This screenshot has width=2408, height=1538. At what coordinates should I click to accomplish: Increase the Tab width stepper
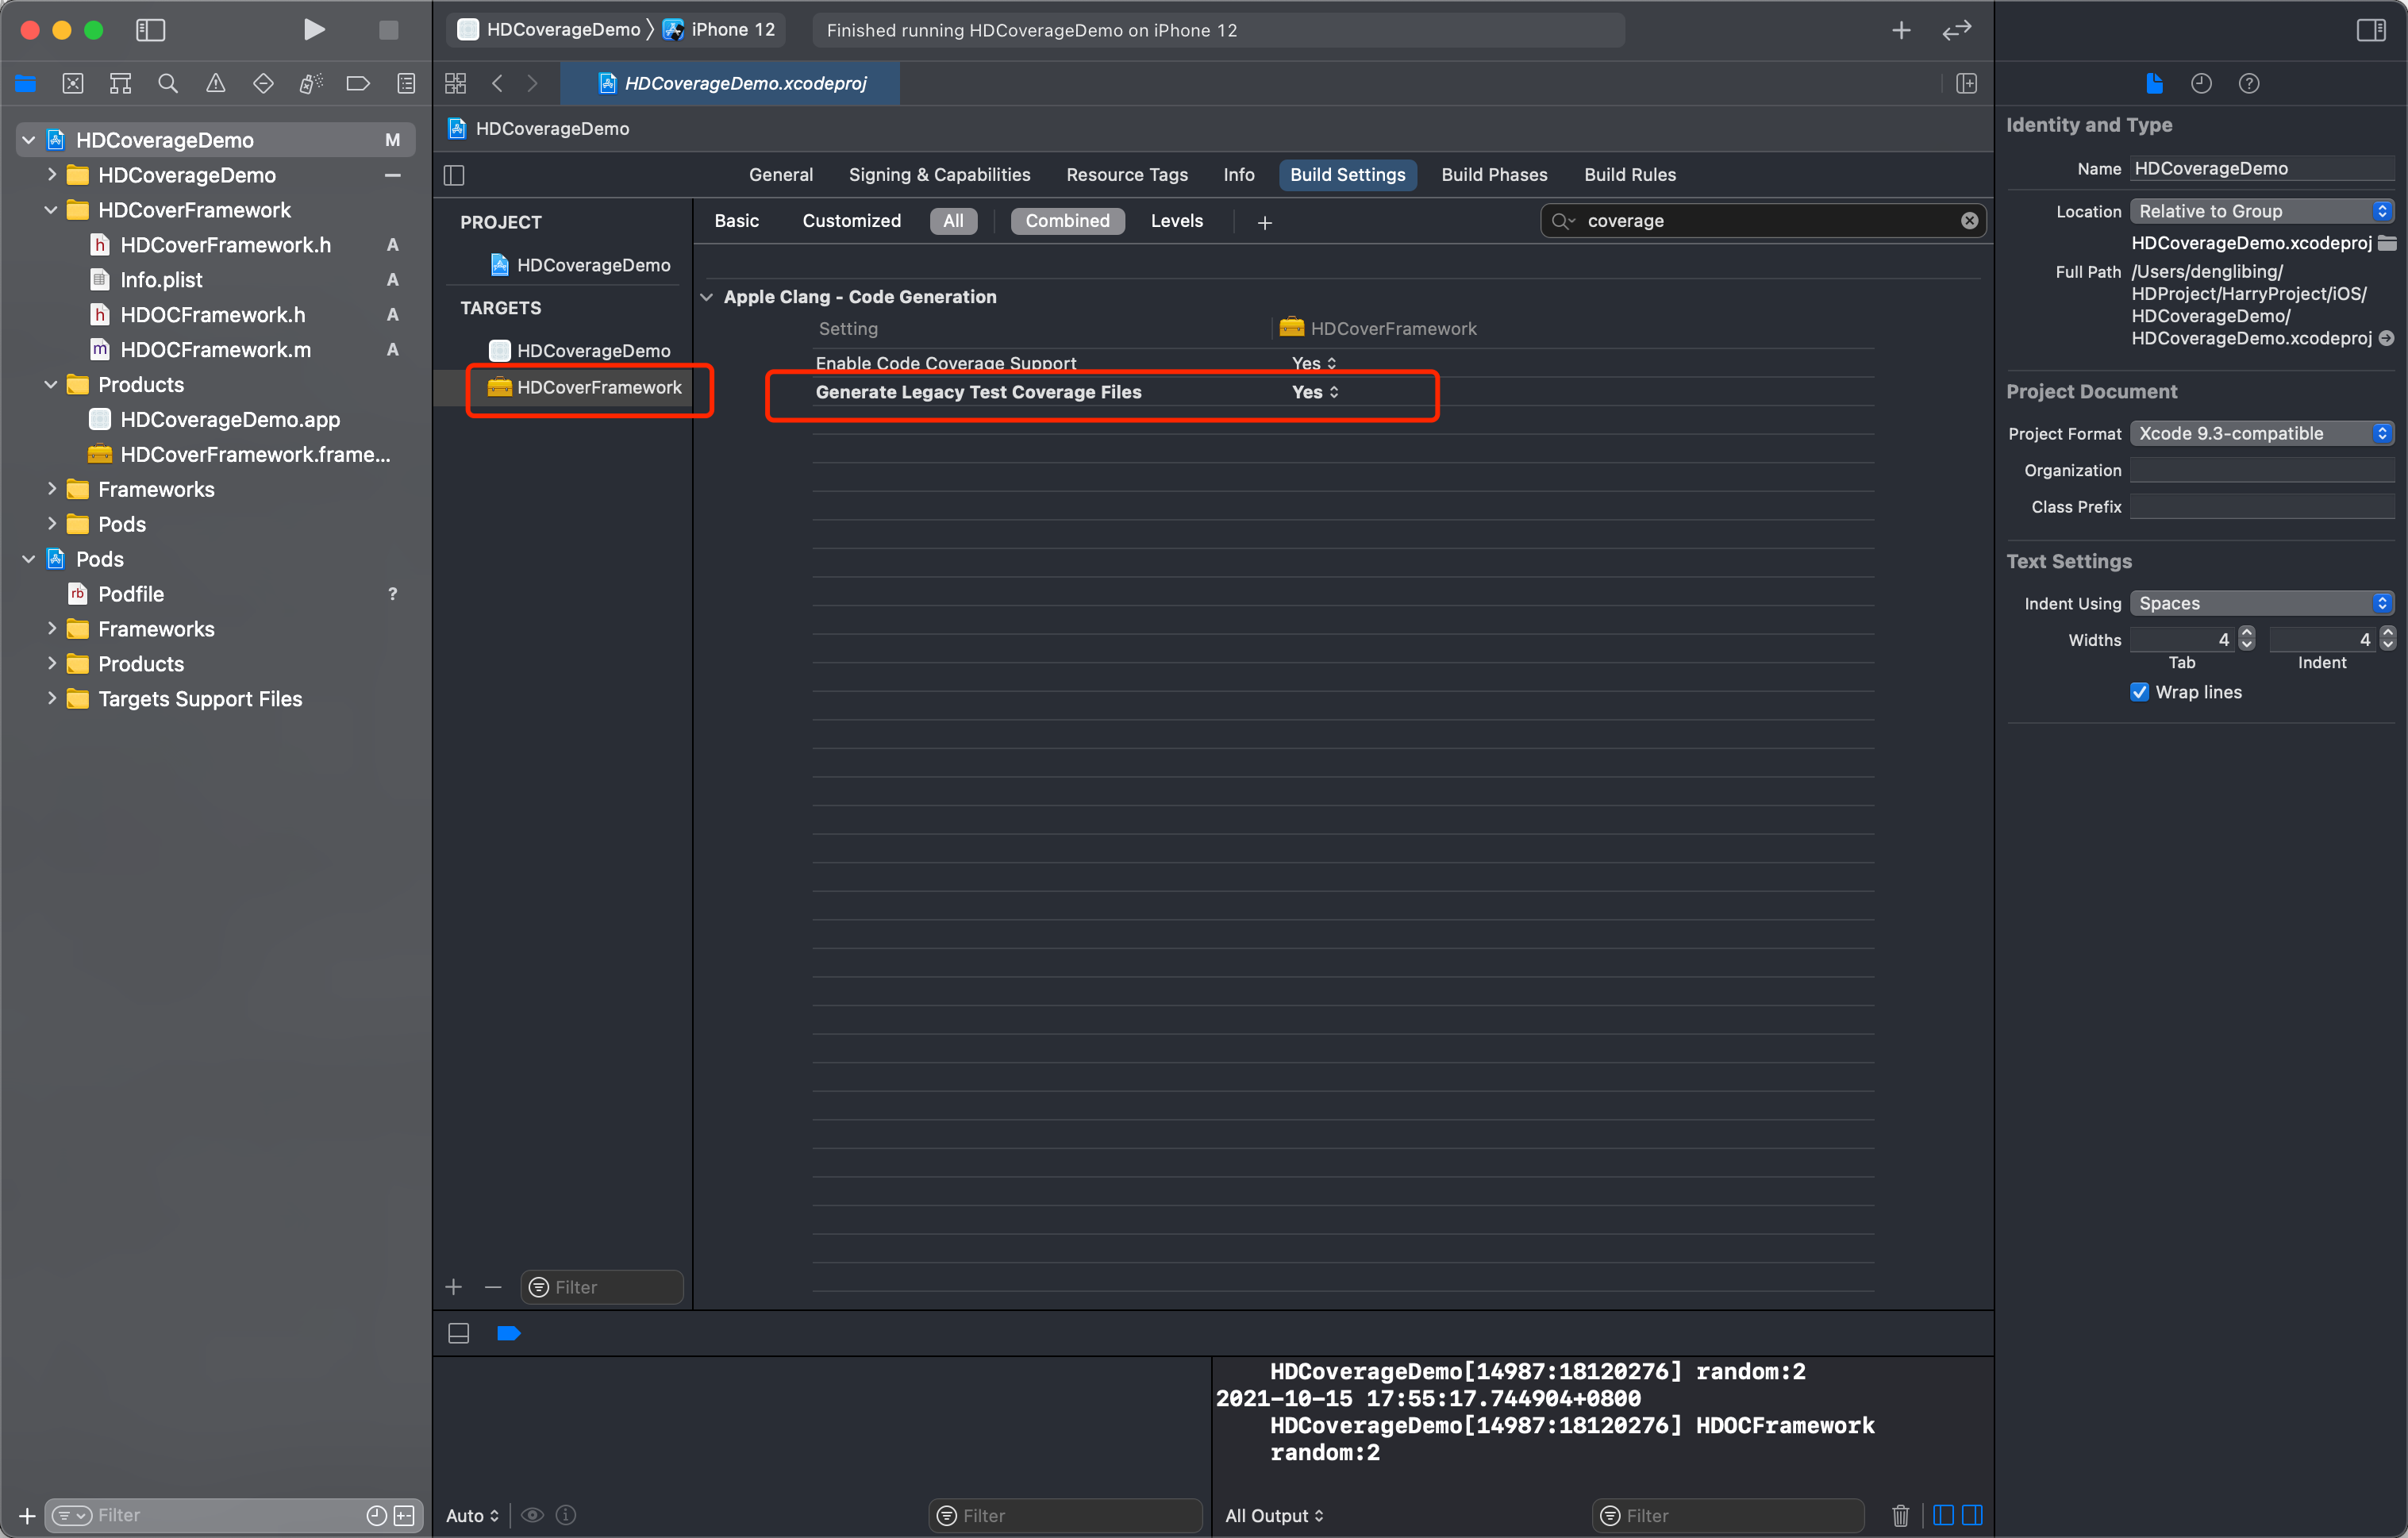pyautogui.click(x=2247, y=633)
